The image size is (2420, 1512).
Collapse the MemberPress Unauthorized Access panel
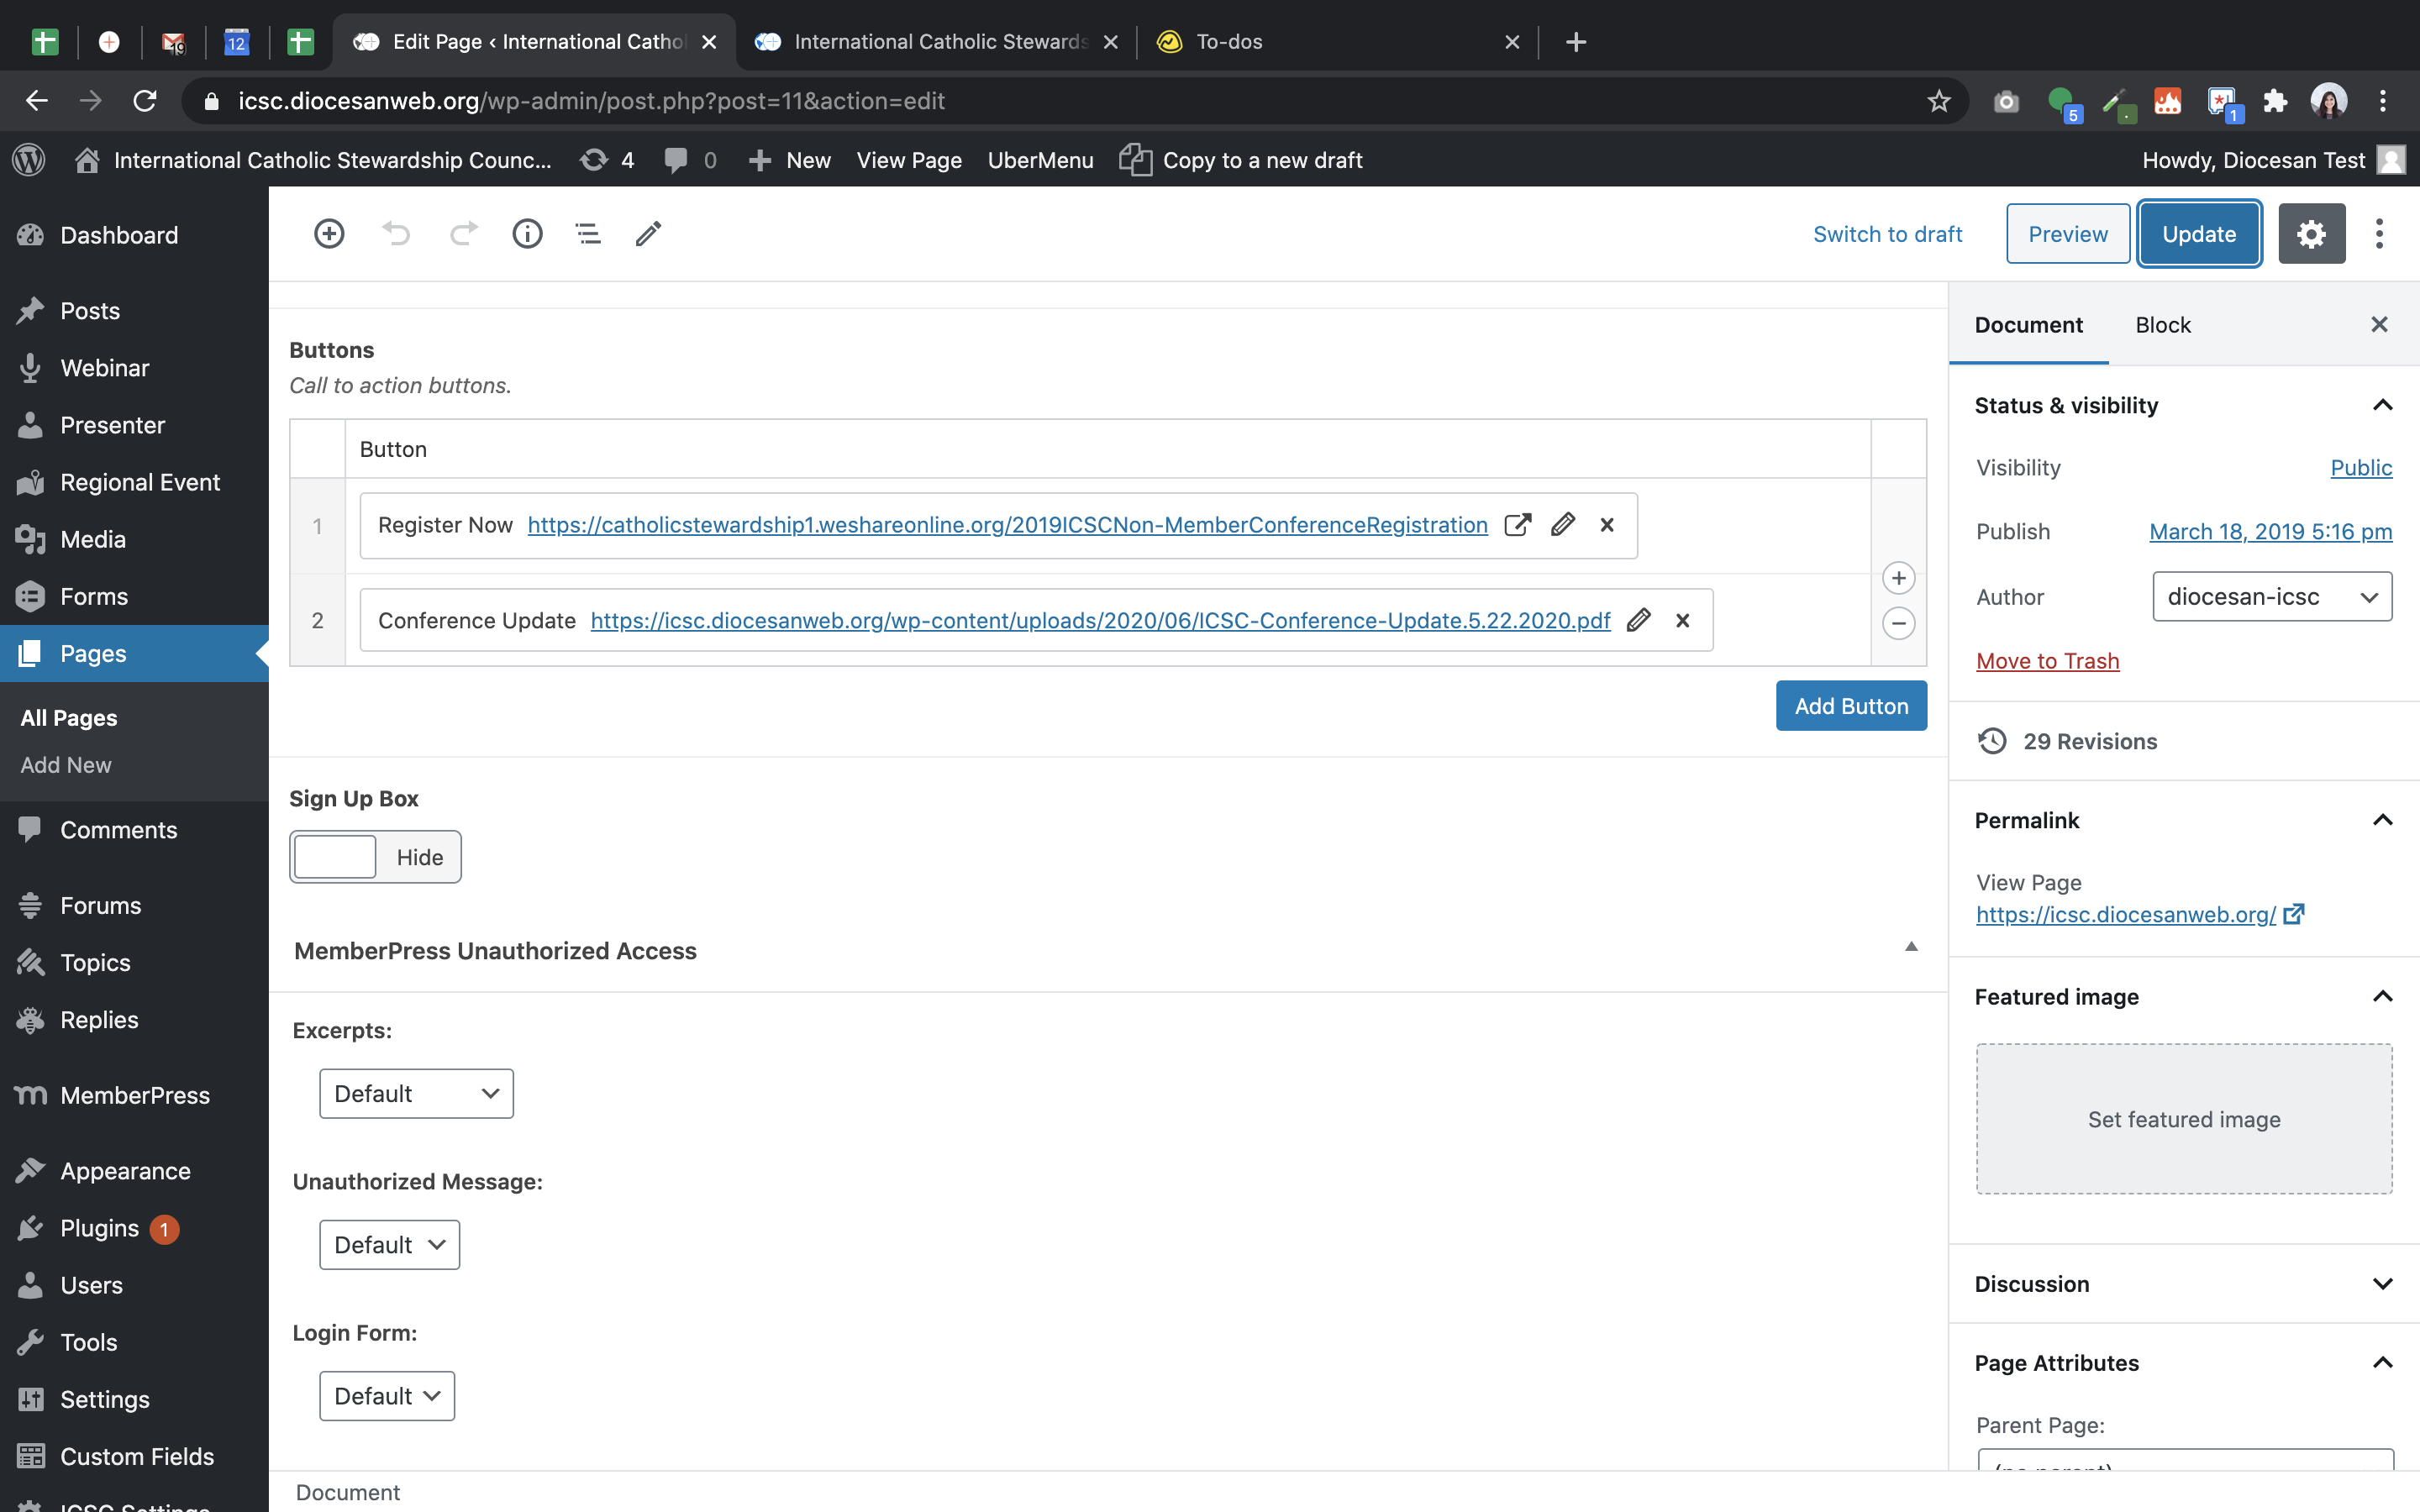pyautogui.click(x=1911, y=947)
